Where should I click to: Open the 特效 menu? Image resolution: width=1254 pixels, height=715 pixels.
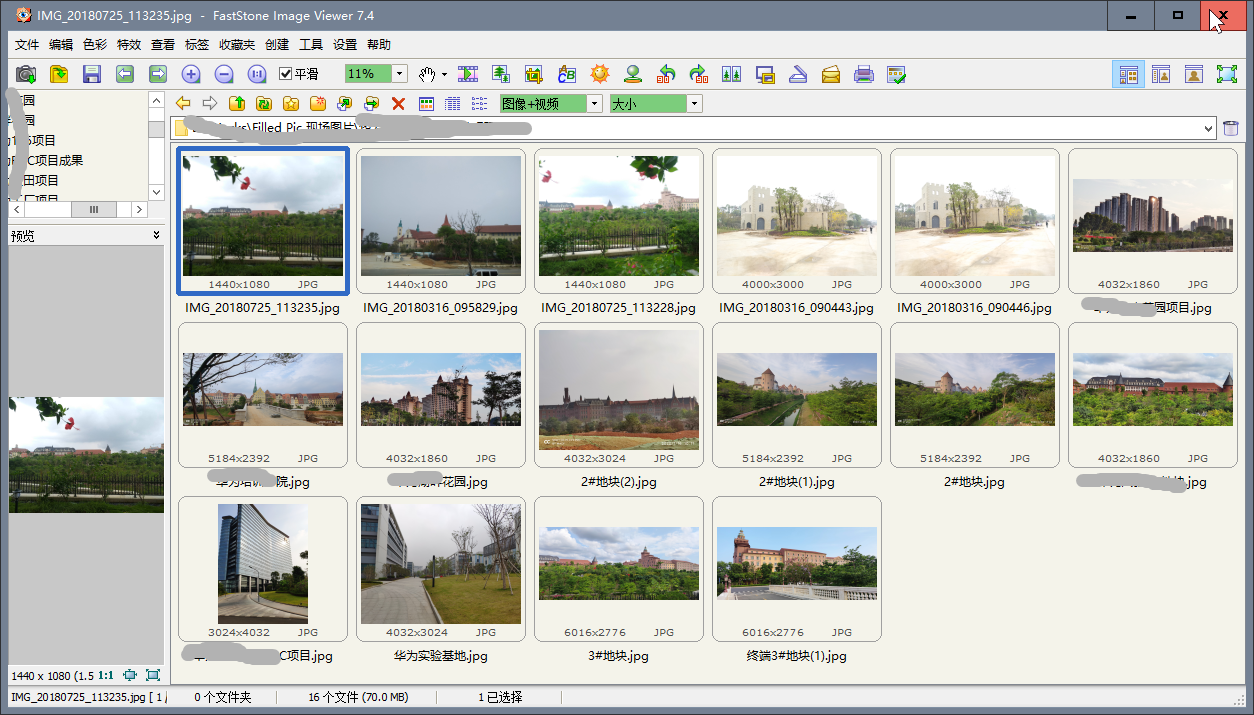coord(129,45)
